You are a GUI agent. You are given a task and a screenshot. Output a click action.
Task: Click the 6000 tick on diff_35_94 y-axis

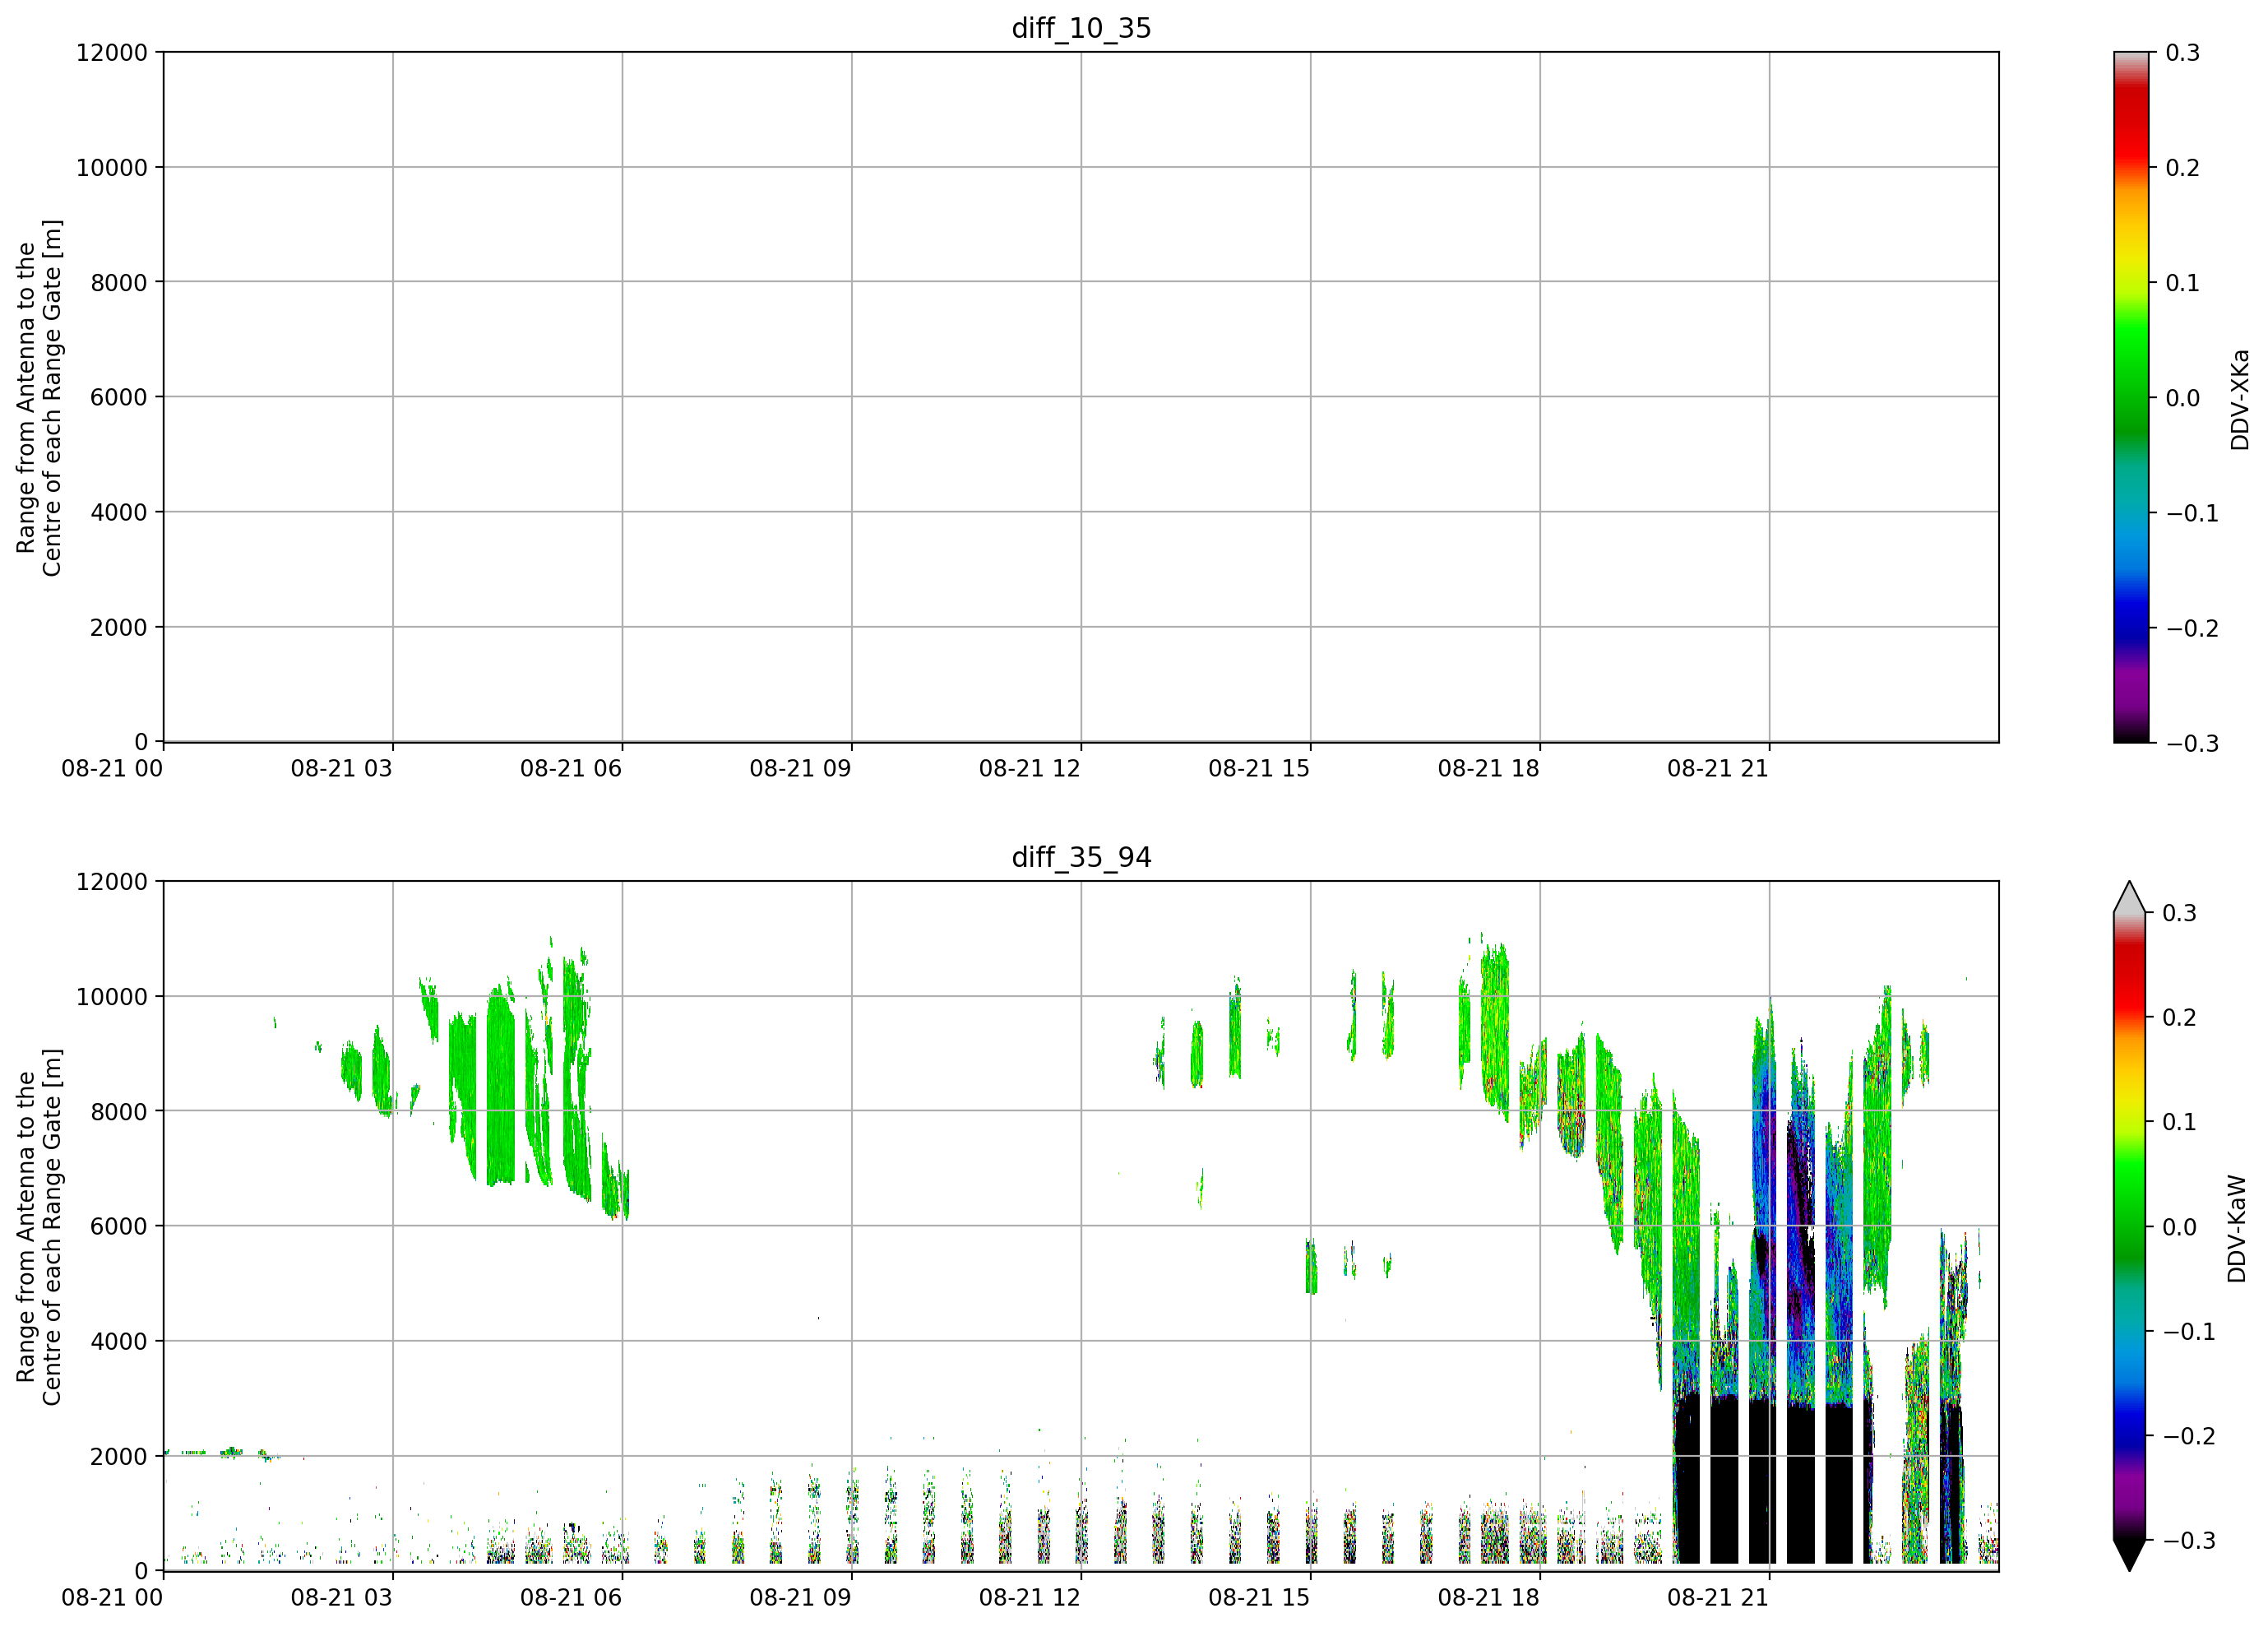click(119, 1226)
